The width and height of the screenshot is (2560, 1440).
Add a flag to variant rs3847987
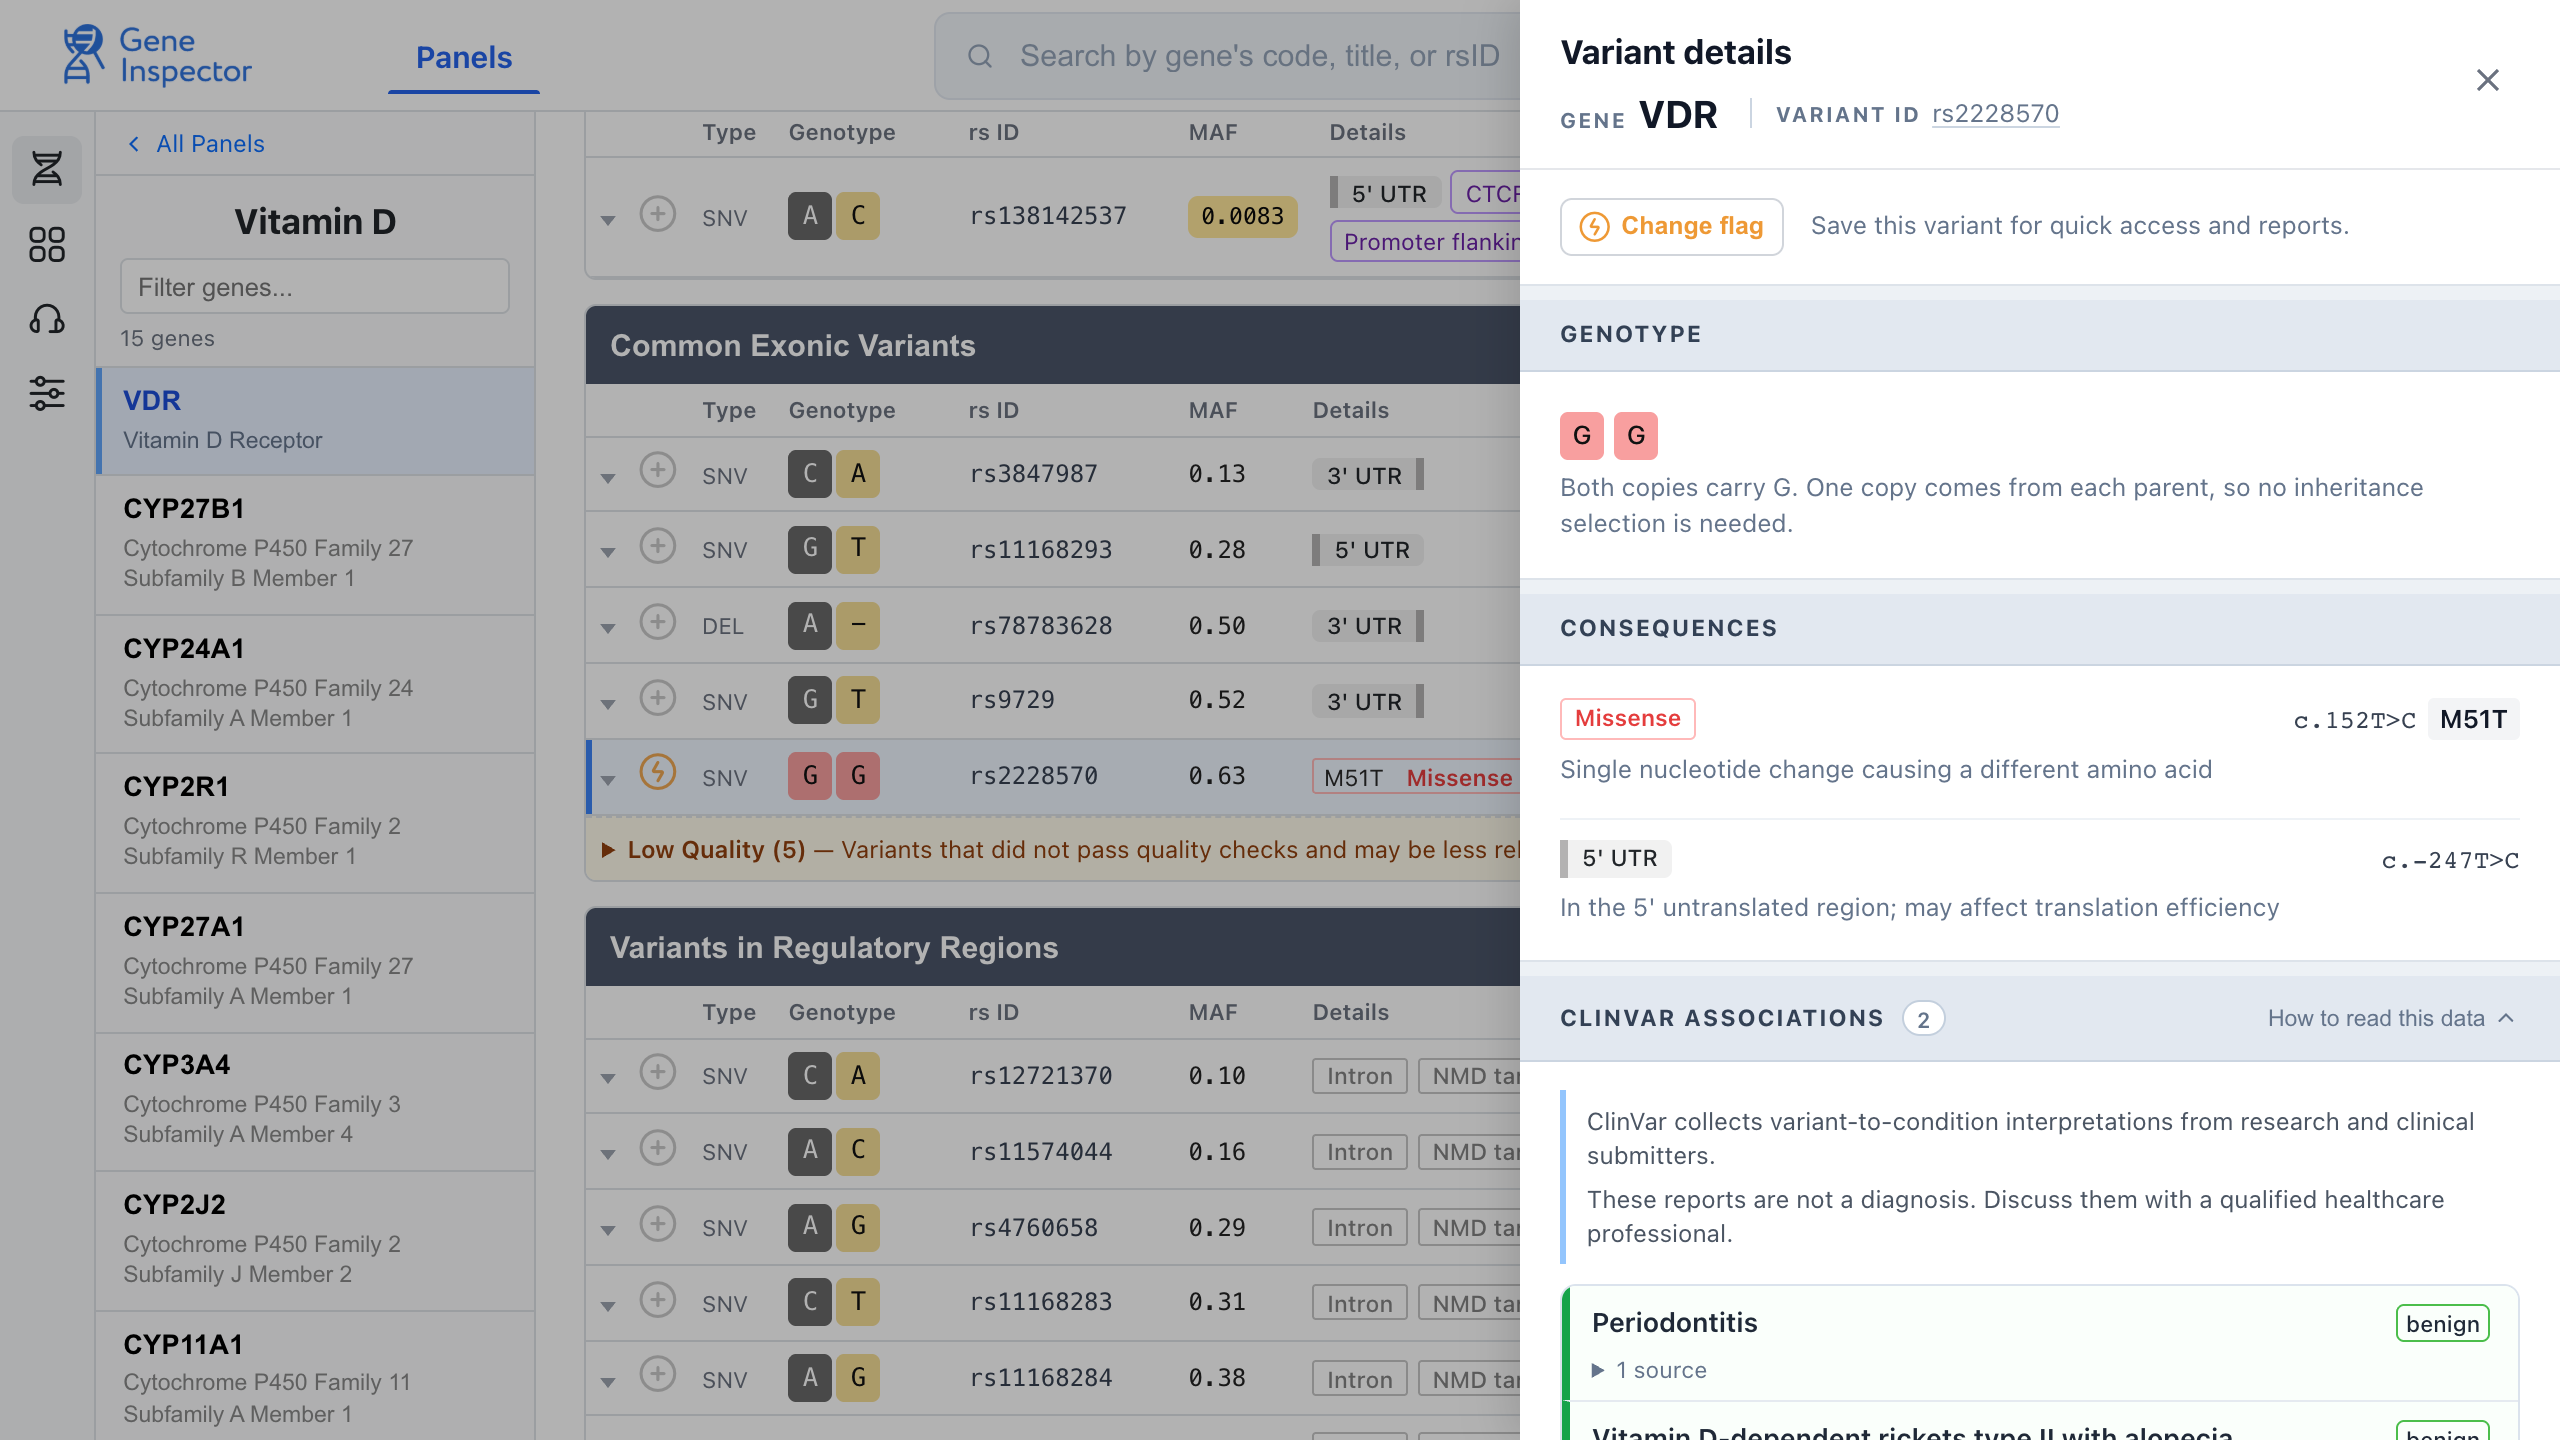658,470
